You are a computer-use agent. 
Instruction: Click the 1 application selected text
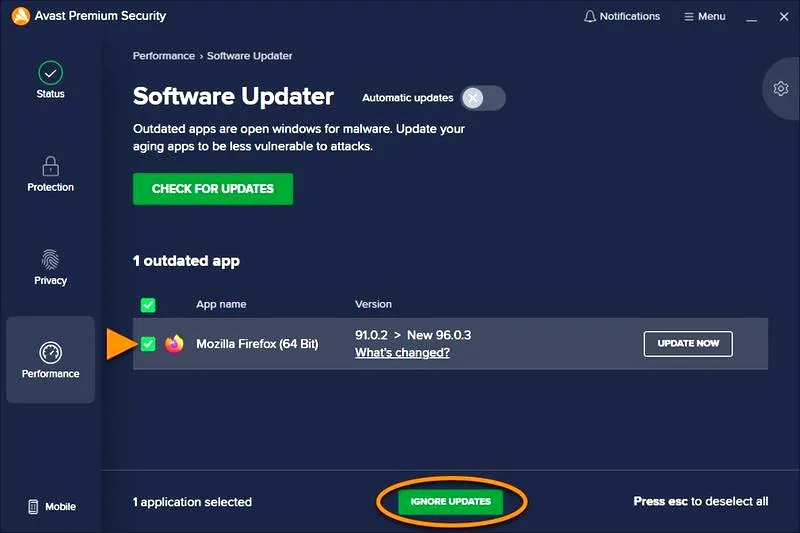coord(192,502)
